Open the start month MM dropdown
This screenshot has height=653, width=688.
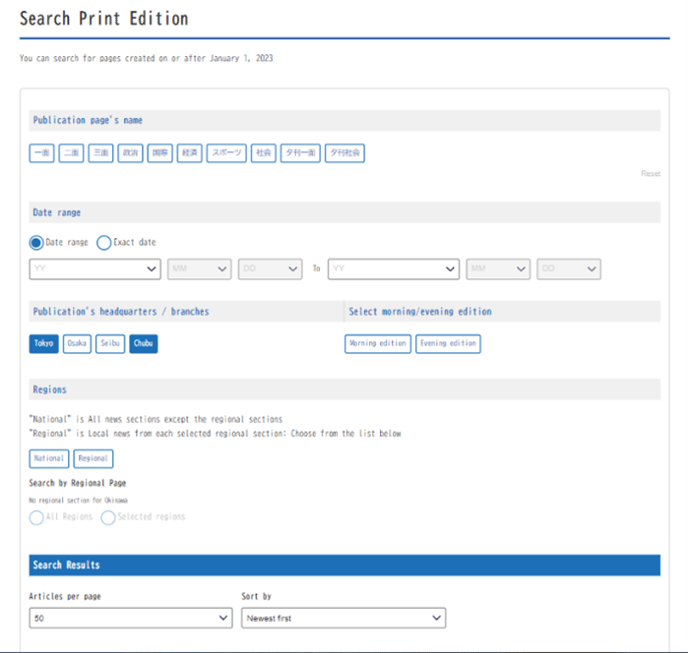[x=200, y=269]
